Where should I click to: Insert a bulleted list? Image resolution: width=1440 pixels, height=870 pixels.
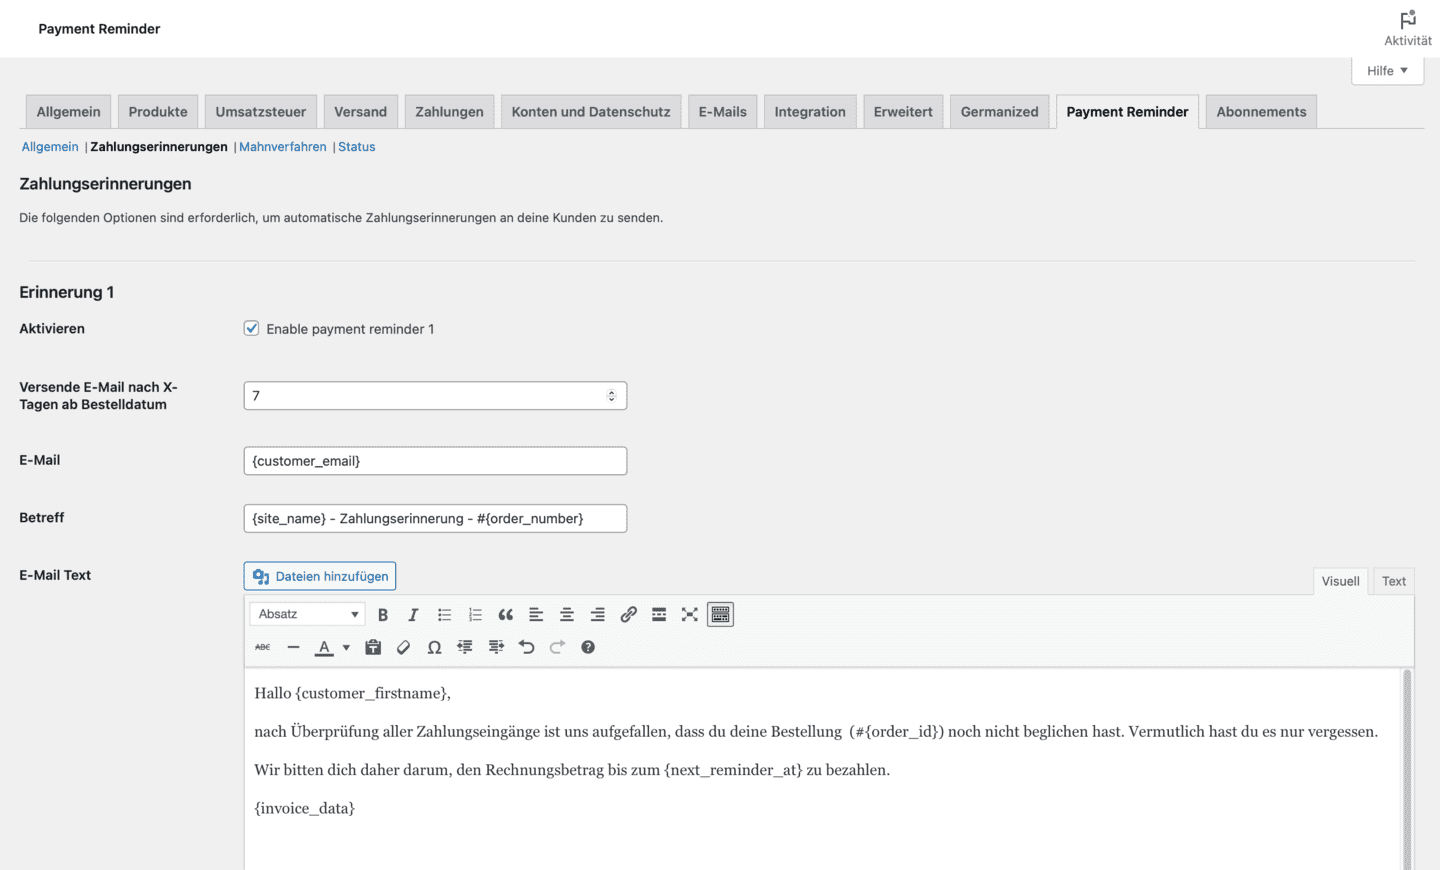[x=444, y=615]
